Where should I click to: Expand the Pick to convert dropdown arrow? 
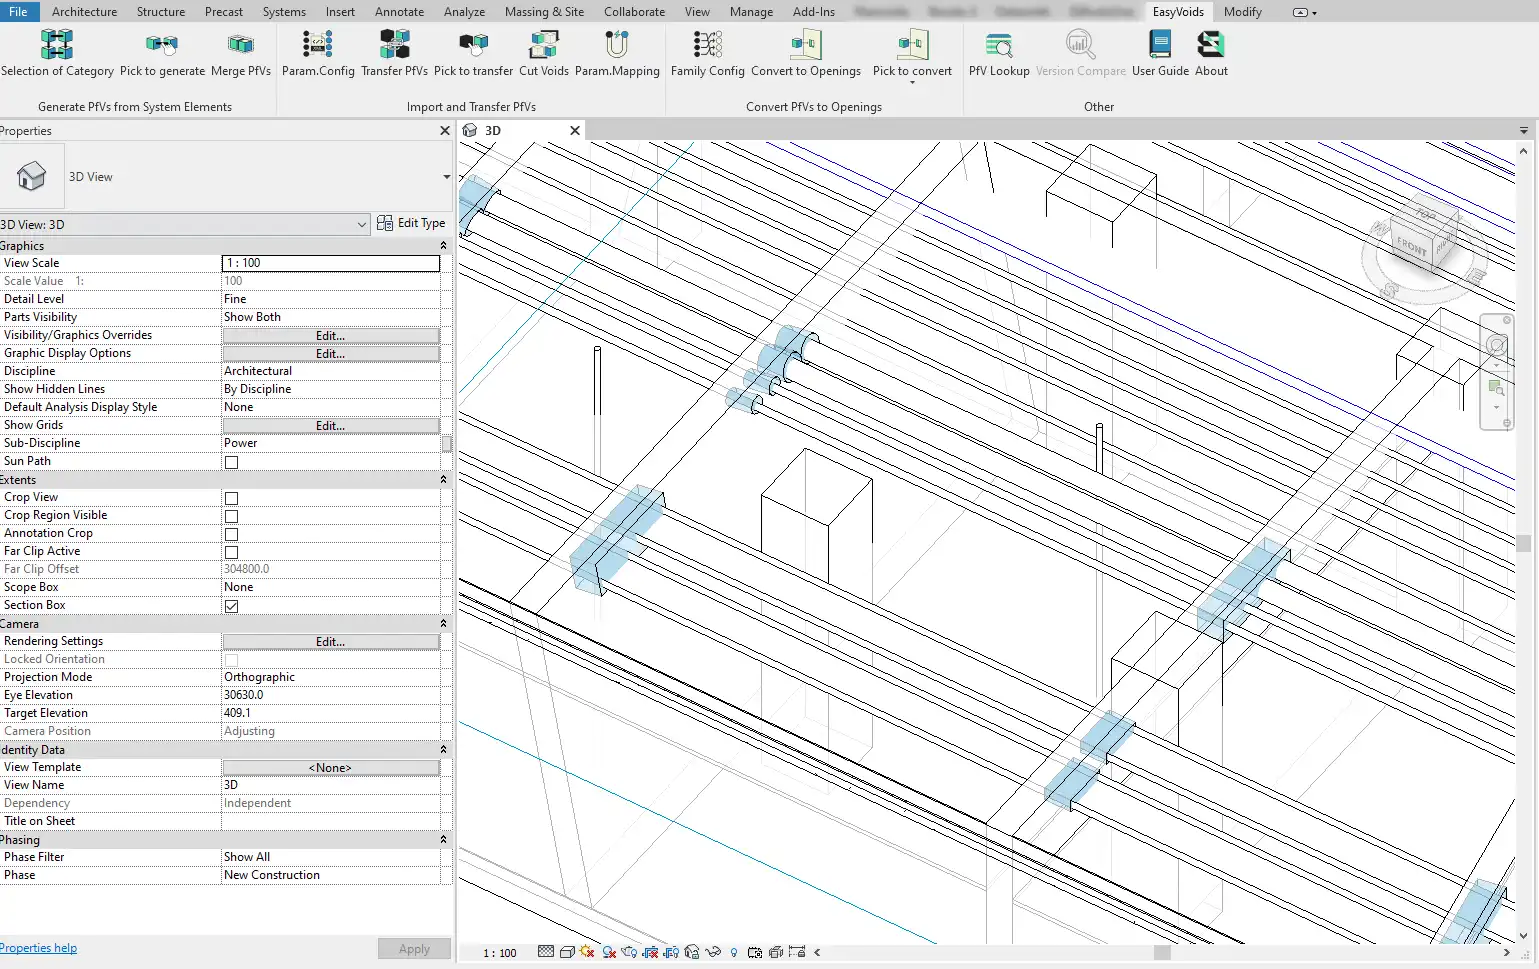[912, 83]
